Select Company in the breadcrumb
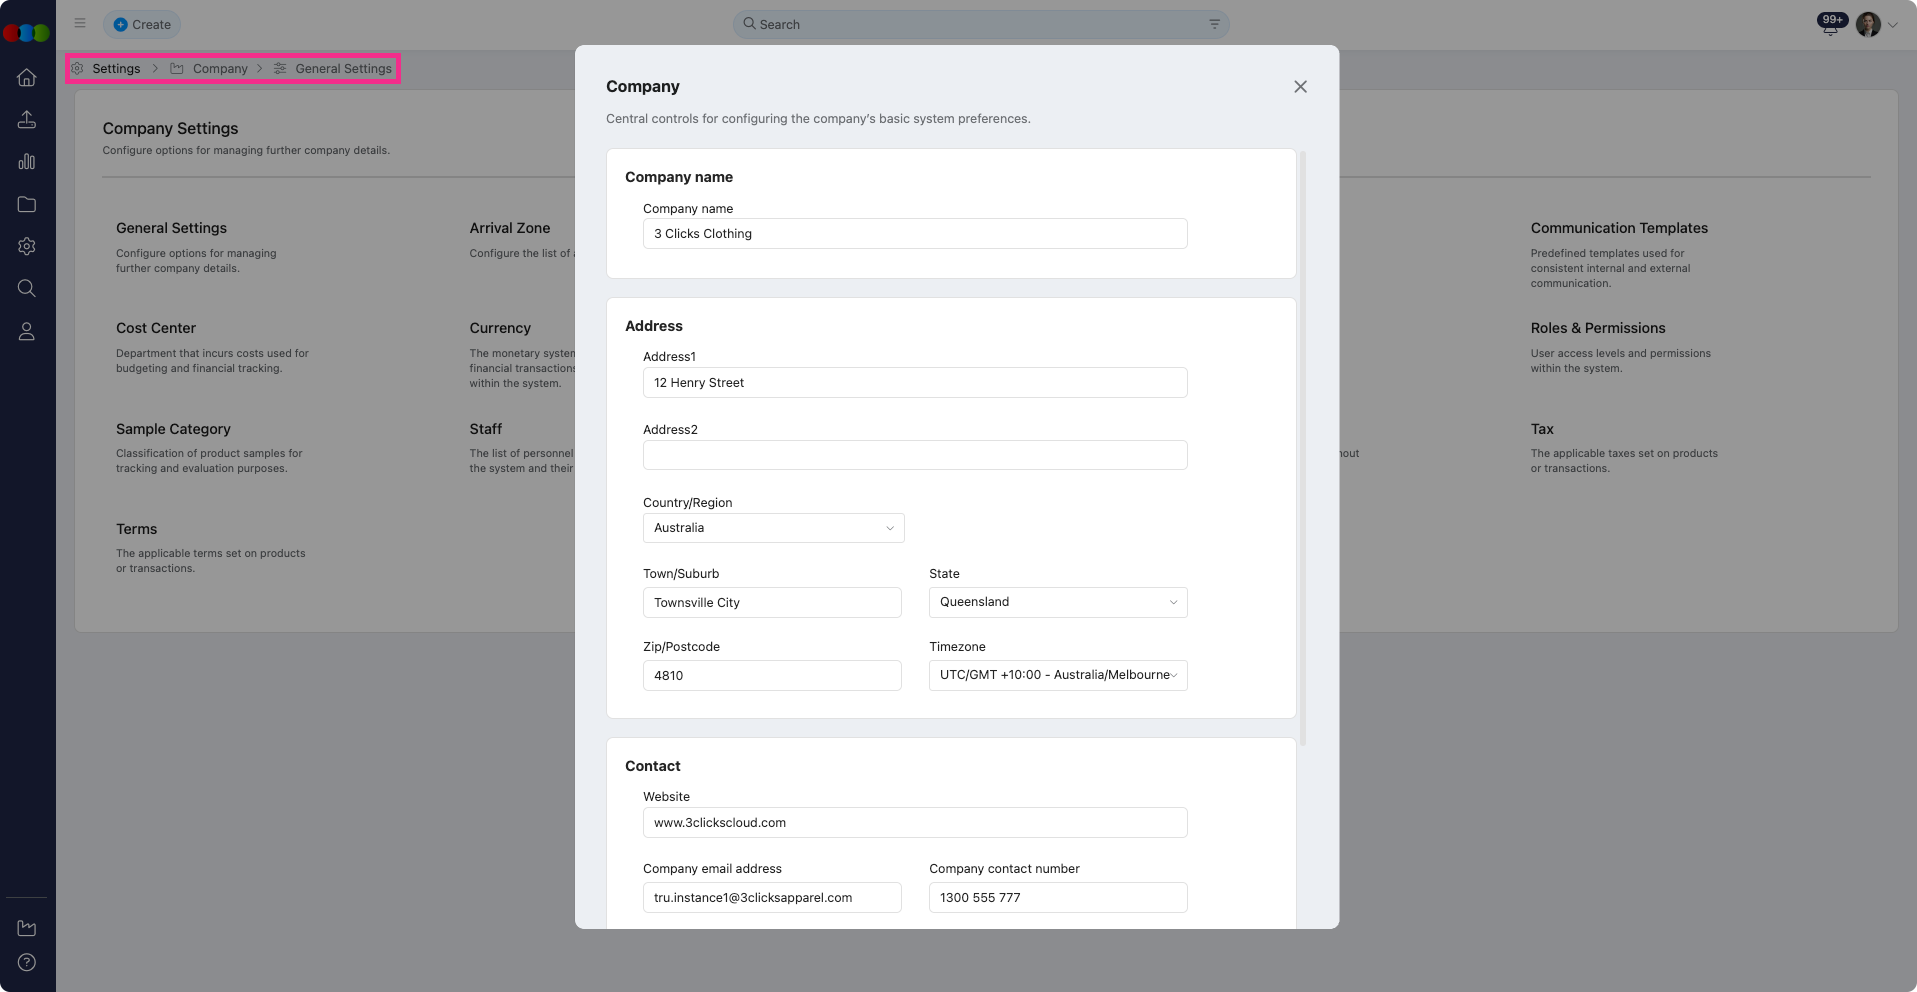Screen dimensions: 1917x992 [x=220, y=69]
